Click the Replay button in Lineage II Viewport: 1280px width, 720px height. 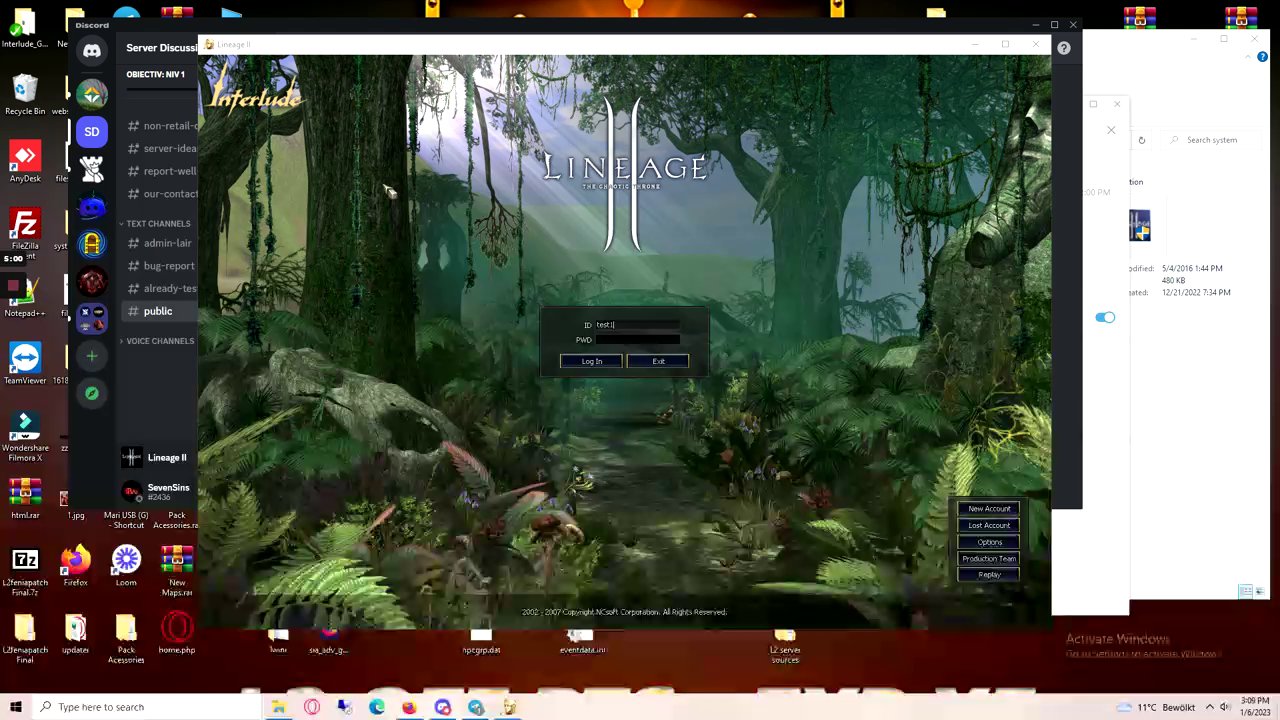[989, 574]
